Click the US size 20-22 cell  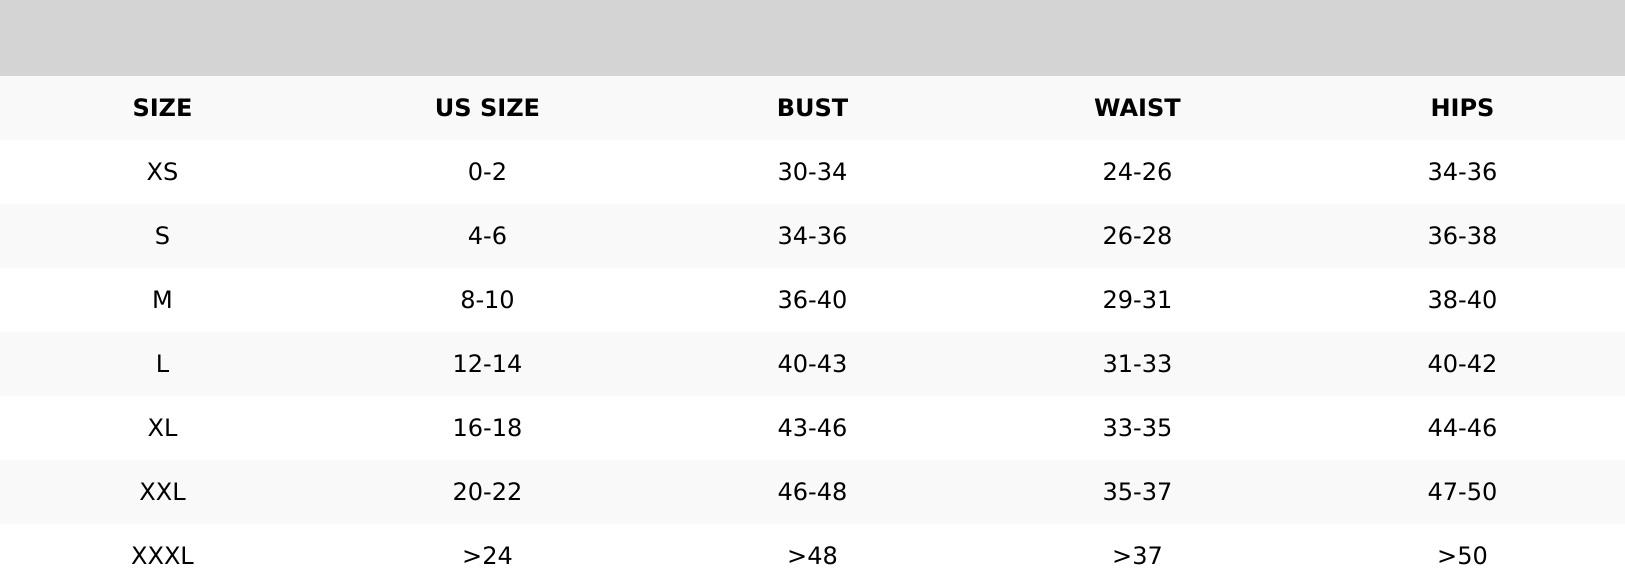[x=487, y=492]
